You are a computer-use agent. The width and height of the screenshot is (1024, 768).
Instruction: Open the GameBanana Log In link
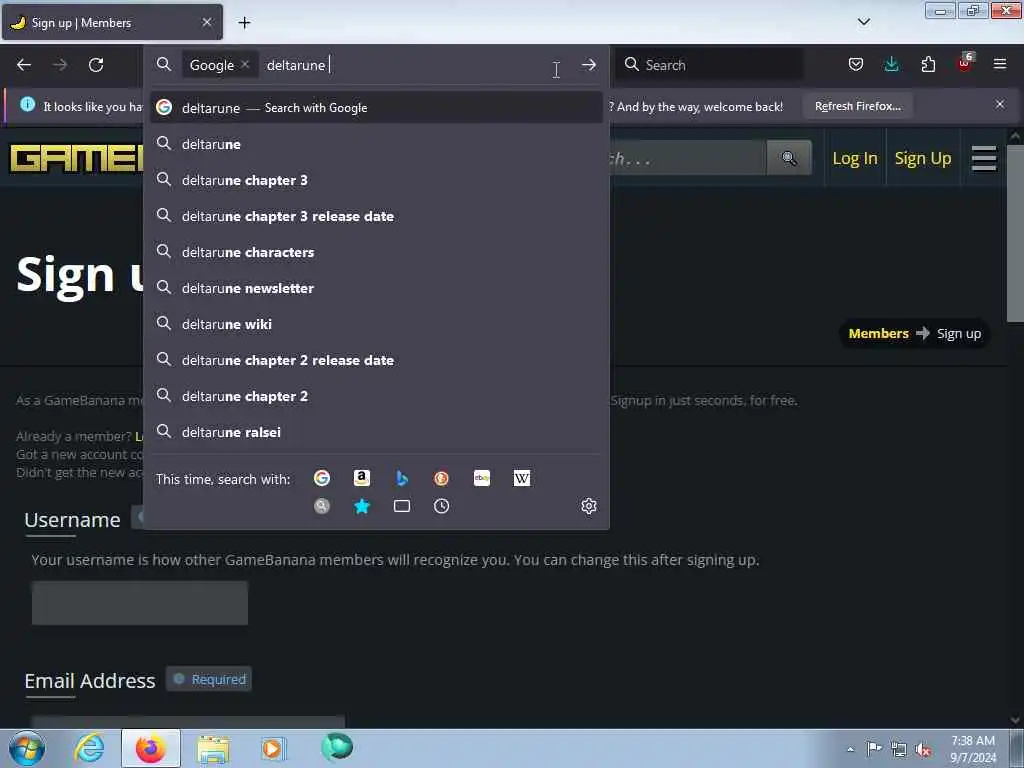point(855,158)
